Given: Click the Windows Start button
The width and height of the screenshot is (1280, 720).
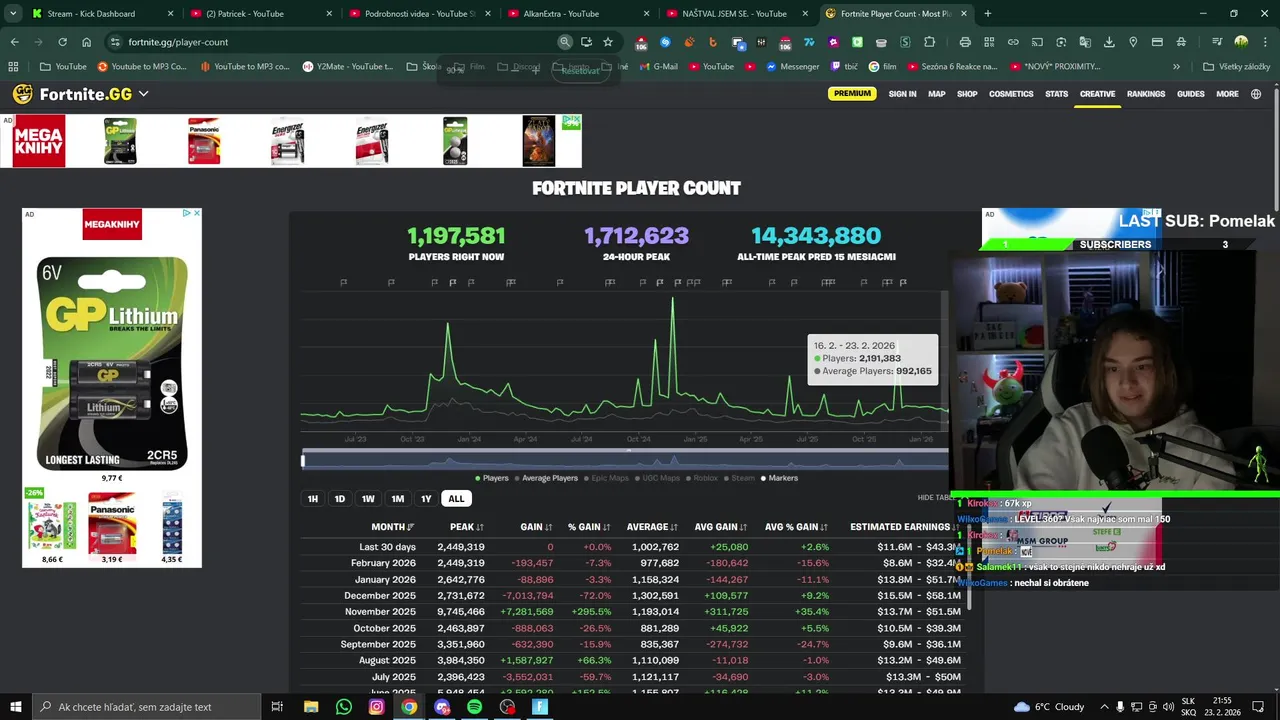Looking at the screenshot, I should pyautogui.click(x=15, y=707).
